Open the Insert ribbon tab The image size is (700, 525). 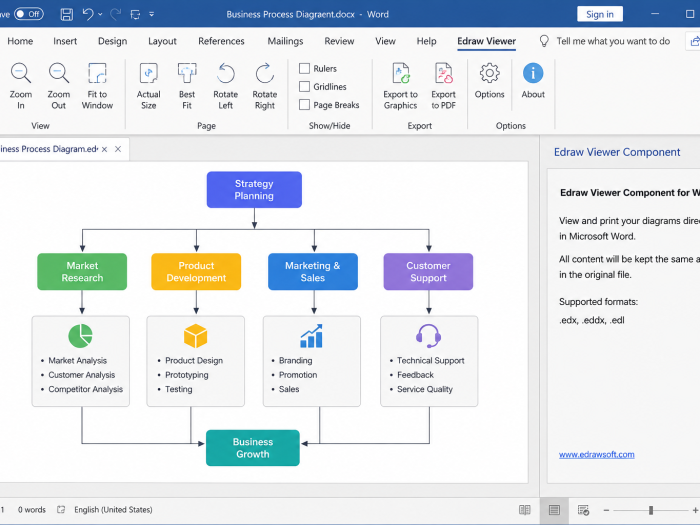(x=65, y=41)
